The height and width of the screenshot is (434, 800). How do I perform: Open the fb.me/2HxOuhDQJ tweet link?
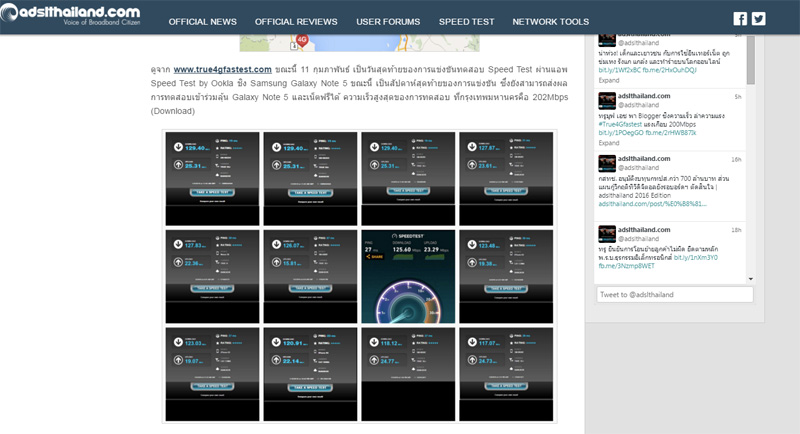click(669, 70)
